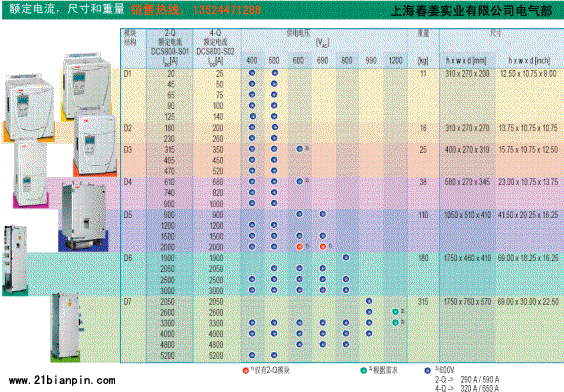Click the red dot in the 690 column of row 2000
The width and height of the screenshot is (564, 392).
[323, 246]
